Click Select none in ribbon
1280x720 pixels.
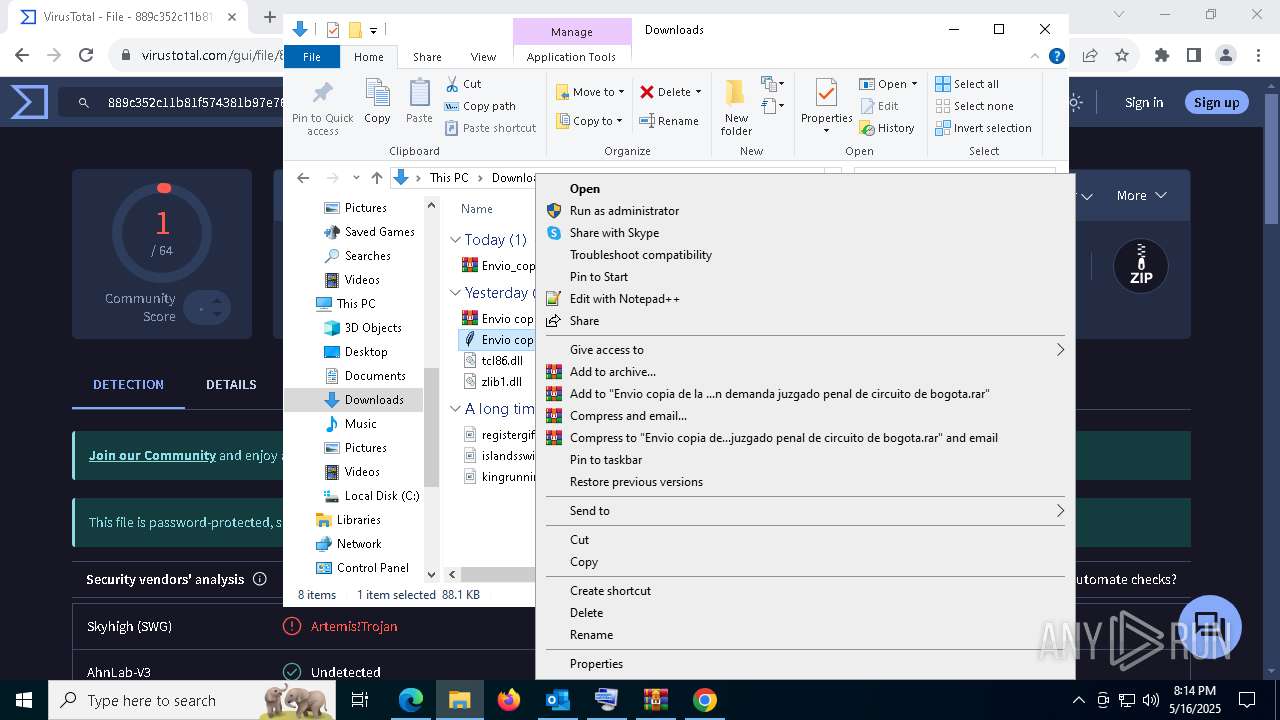tap(975, 106)
